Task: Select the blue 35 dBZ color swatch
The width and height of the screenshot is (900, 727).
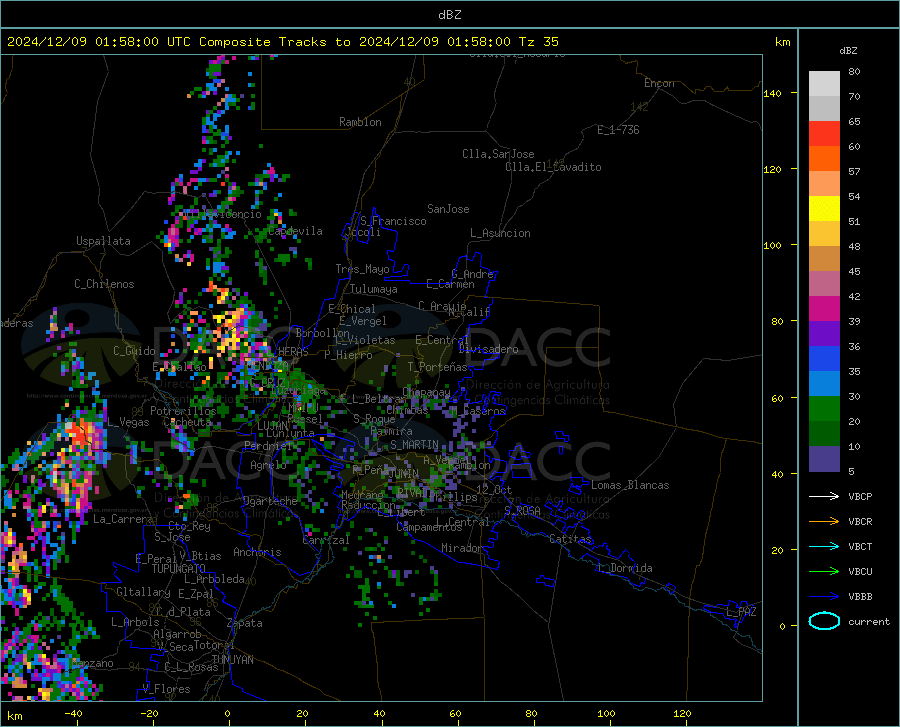Action: pyautogui.click(x=824, y=359)
